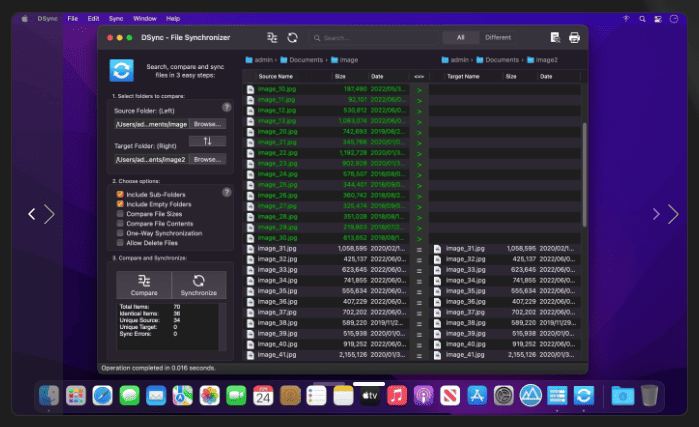The image size is (699, 427).
Task: Click the file icon of source image_41.jpg
Action: (250, 355)
